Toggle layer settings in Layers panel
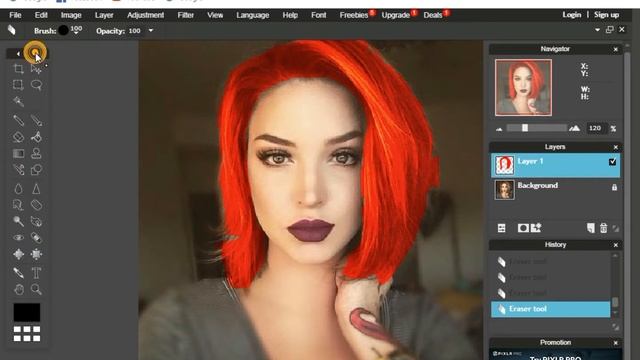 click(x=502, y=228)
